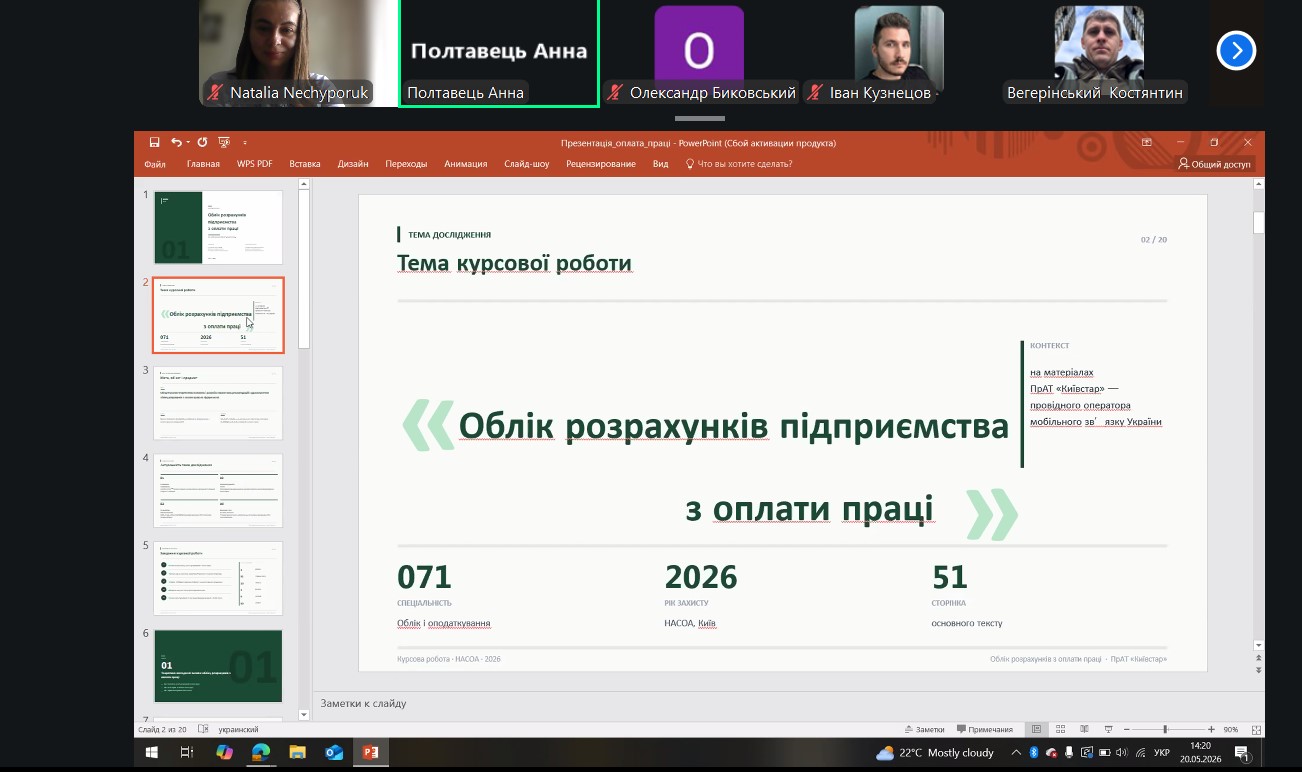This screenshot has height=772, width=1302.
Task: Toggle the Заметки notes pane
Action: click(x=924, y=729)
